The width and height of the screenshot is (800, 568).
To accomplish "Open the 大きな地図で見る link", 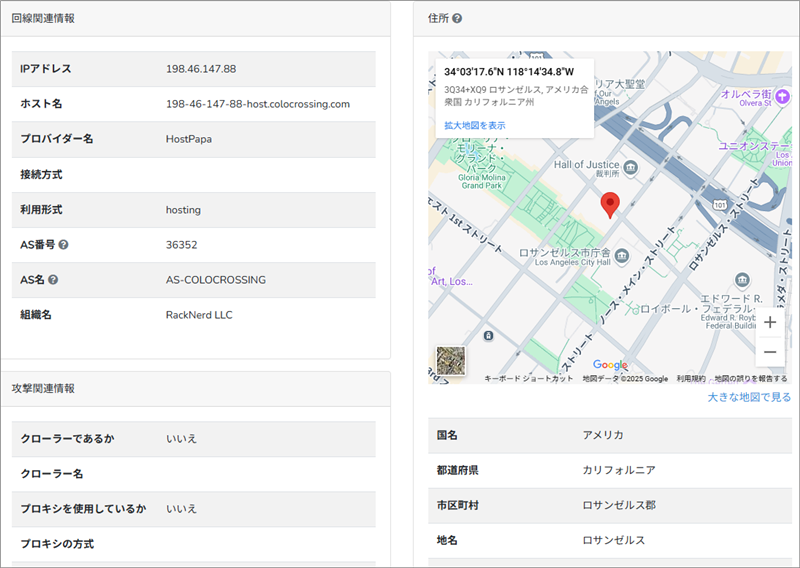I will [x=749, y=397].
